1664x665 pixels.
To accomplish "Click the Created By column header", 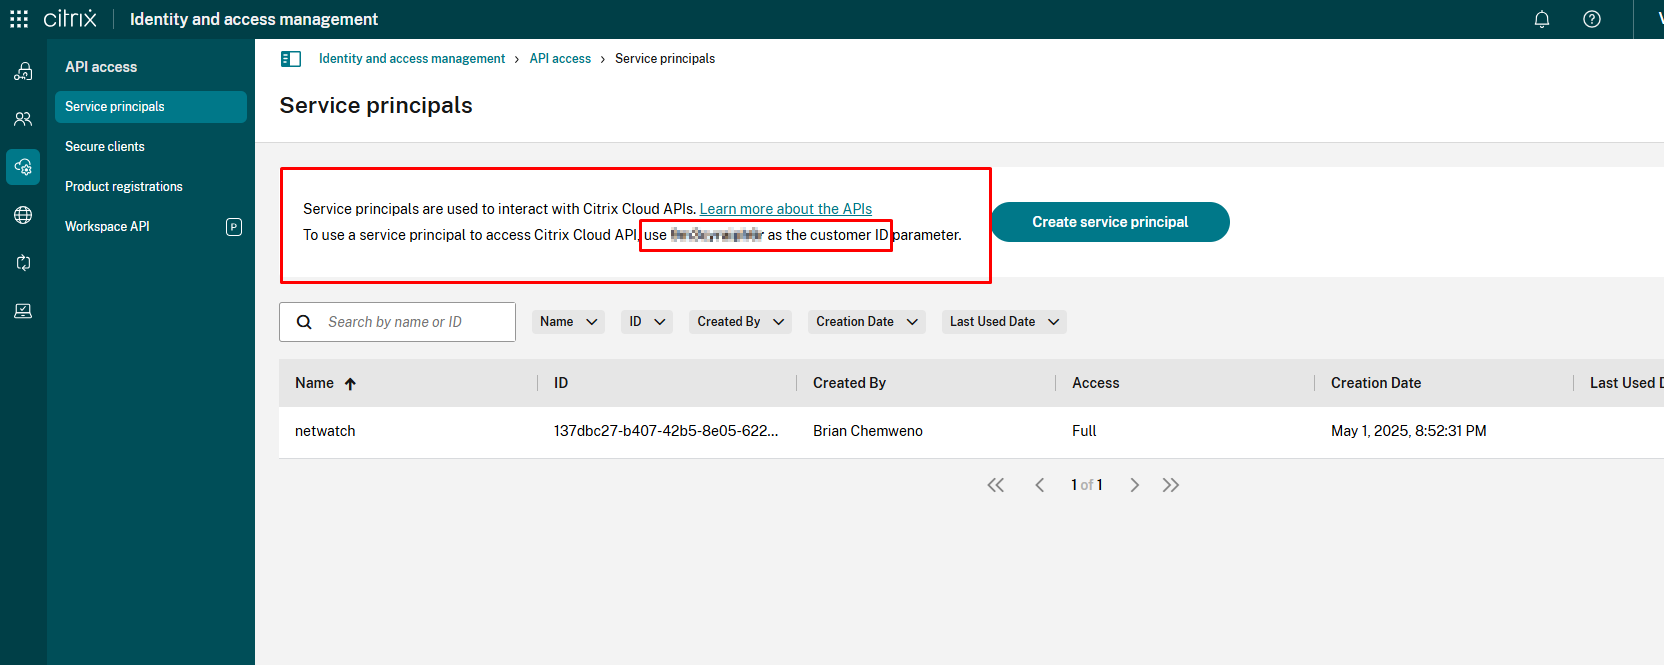I will pos(849,383).
